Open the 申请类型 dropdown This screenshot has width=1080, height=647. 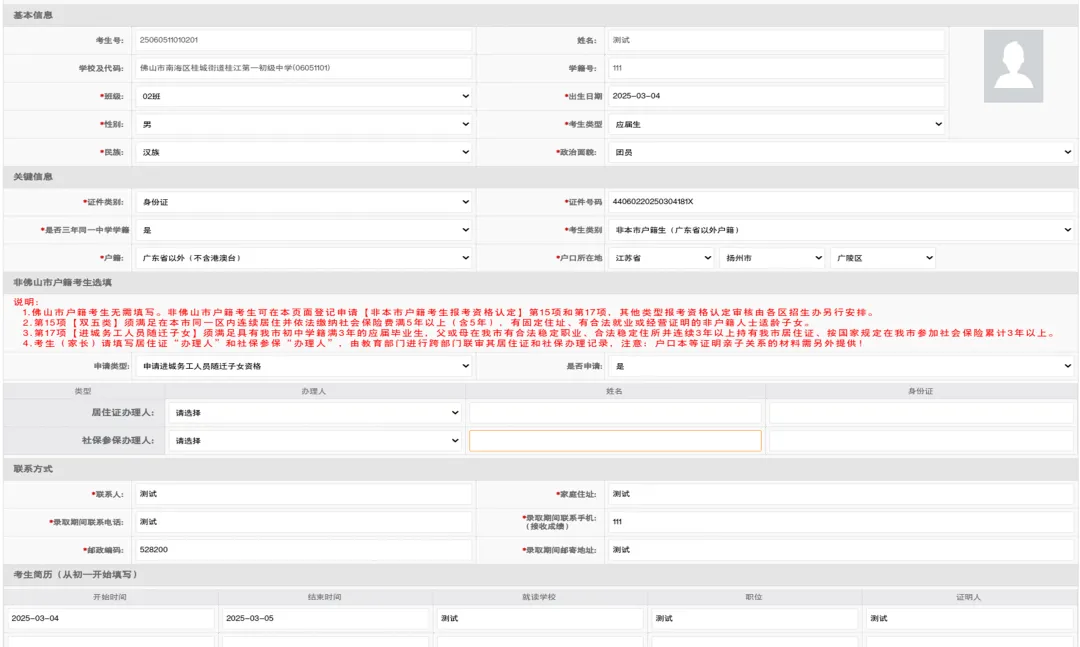tap(304, 366)
